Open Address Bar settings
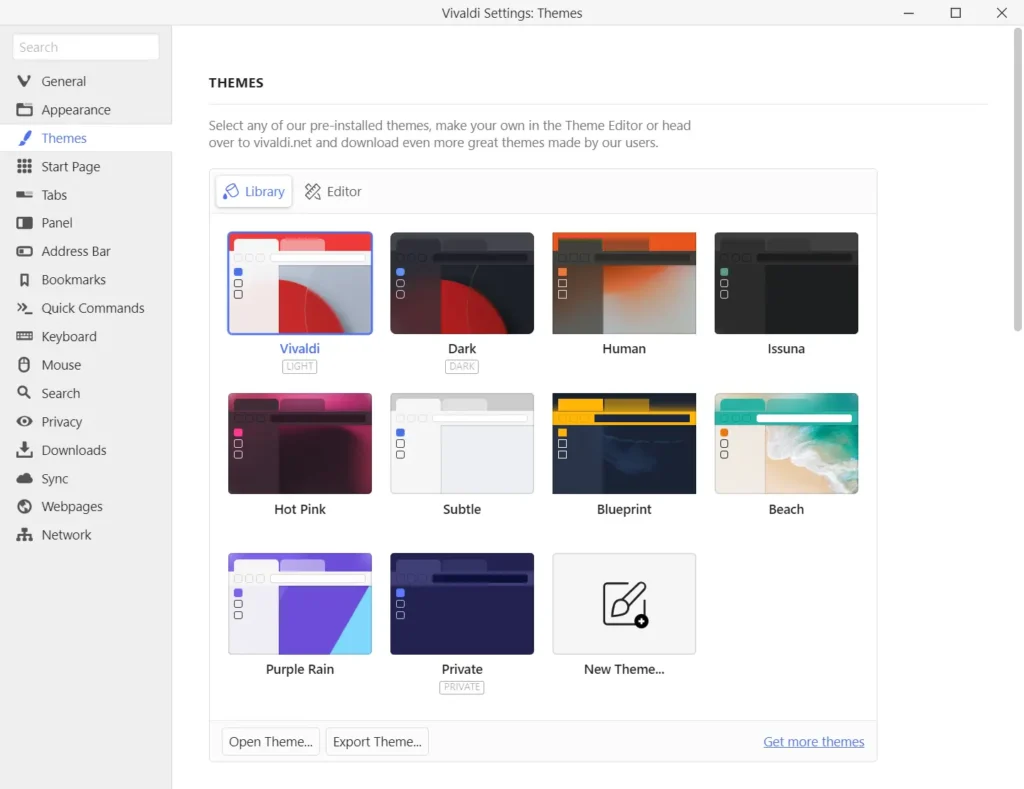The image size is (1024, 789). (x=86, y=251)
